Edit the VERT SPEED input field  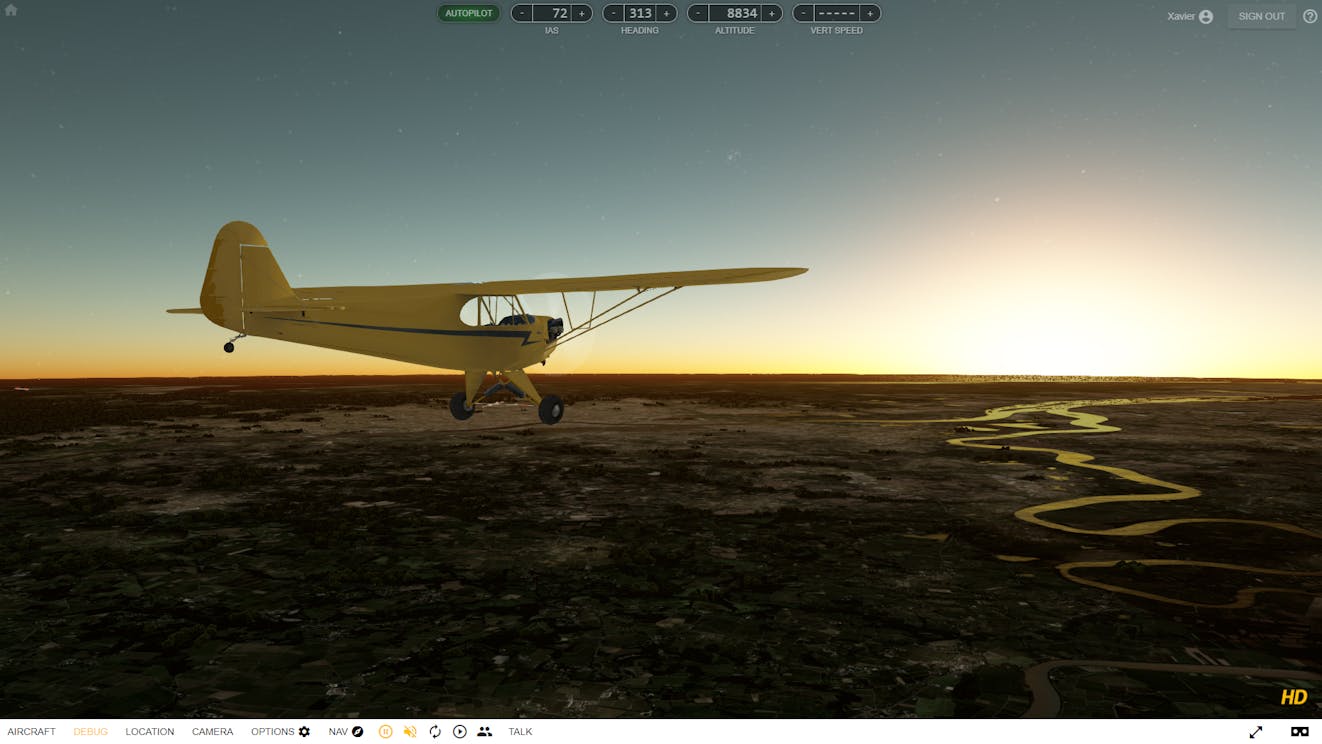836,13
